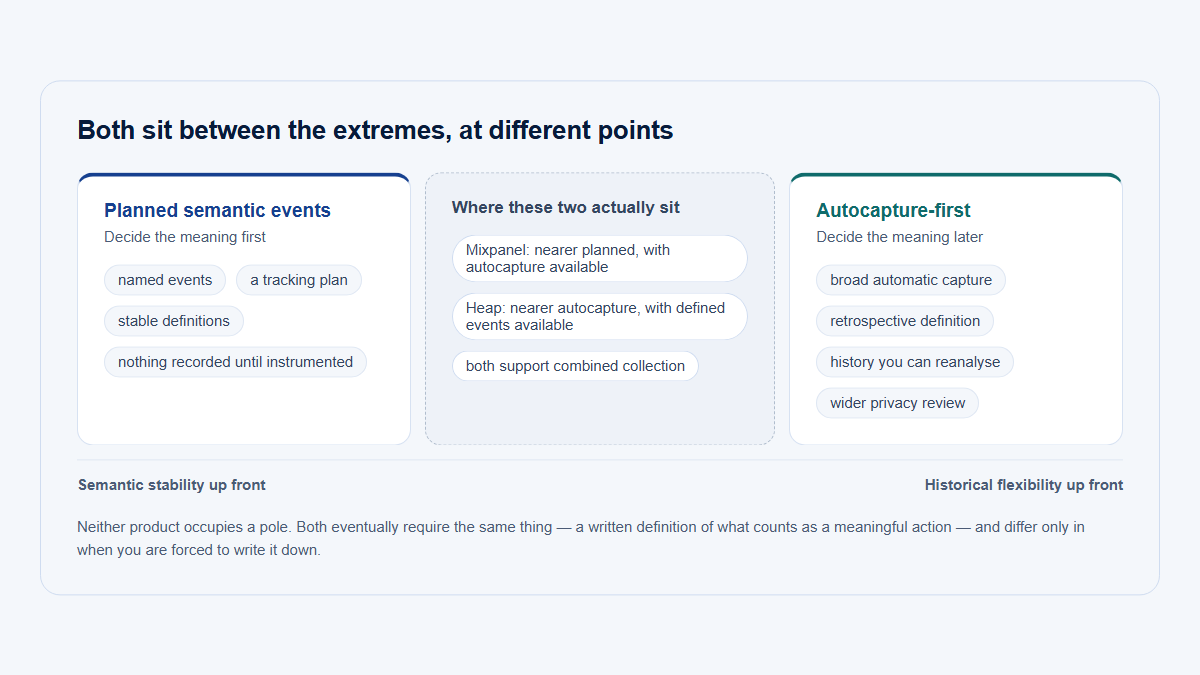
Task: Click 'history you can reanalyse' chip
Action: pos(915,362)
